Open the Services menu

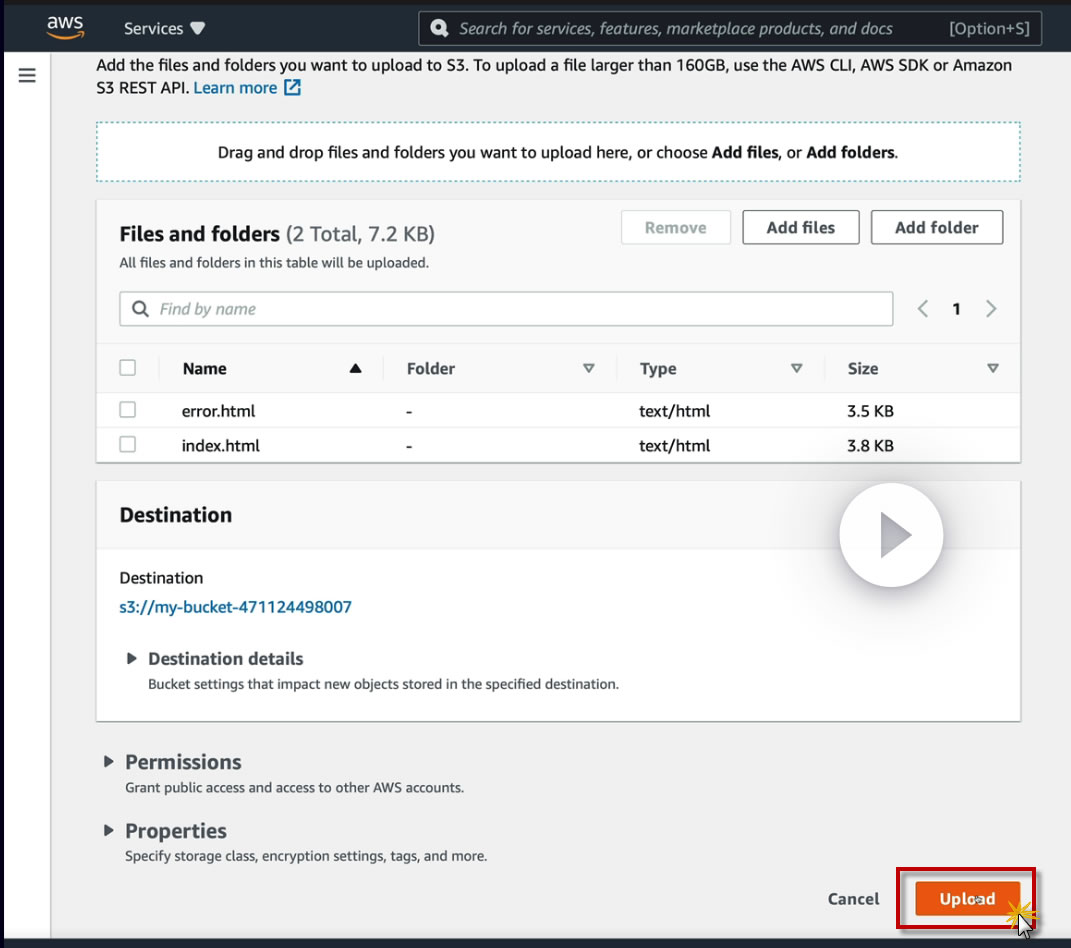[164, 28]
